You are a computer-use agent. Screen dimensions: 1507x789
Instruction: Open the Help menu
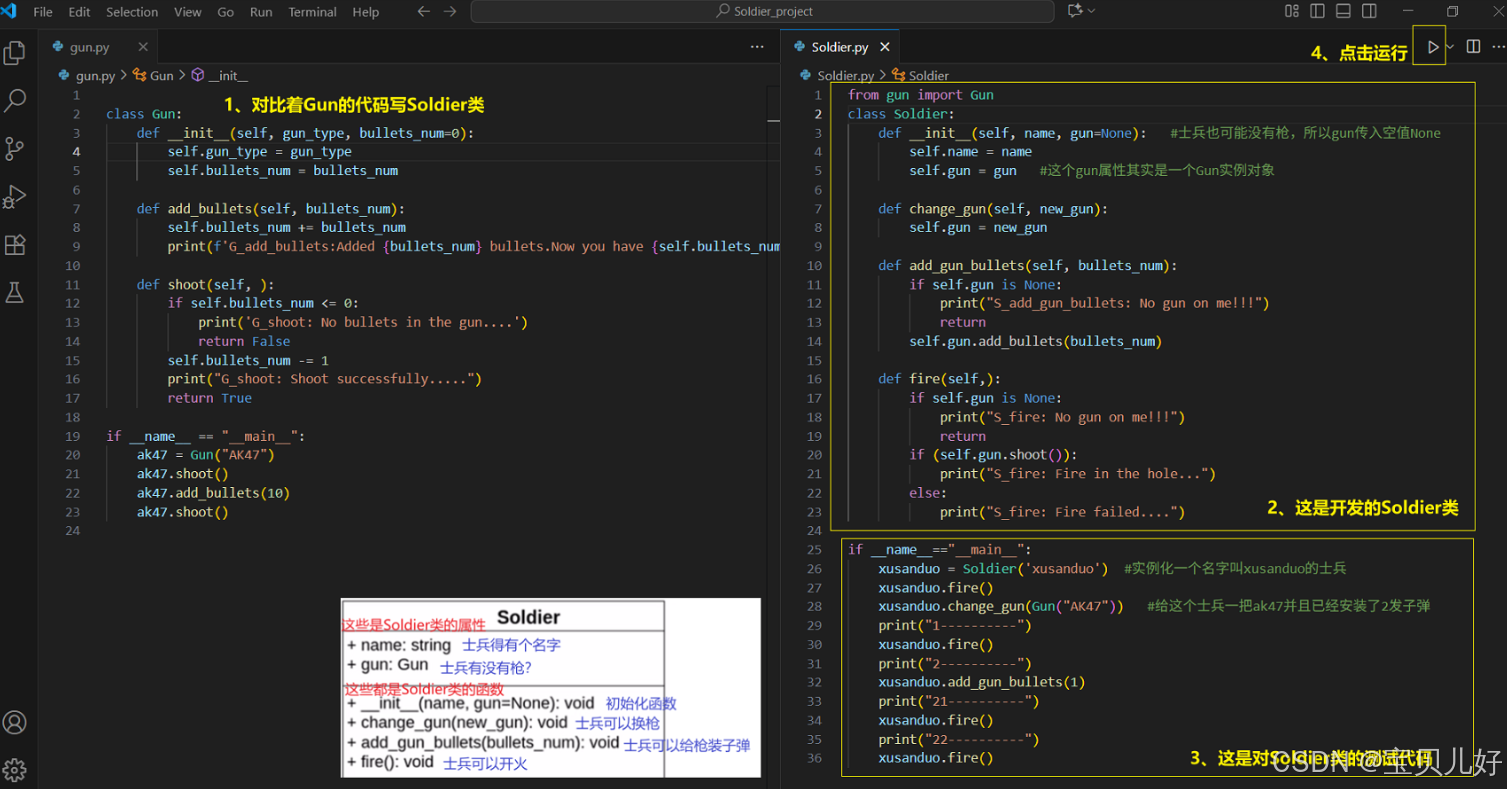point(366,12)
